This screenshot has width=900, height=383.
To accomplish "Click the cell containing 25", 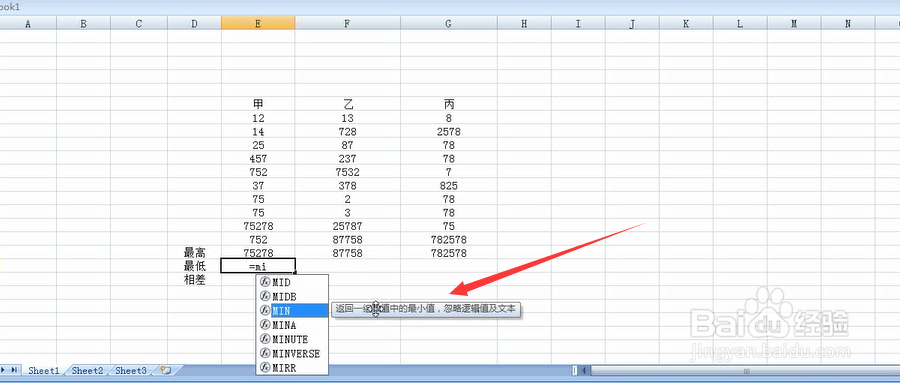I will tap(258, 145).
